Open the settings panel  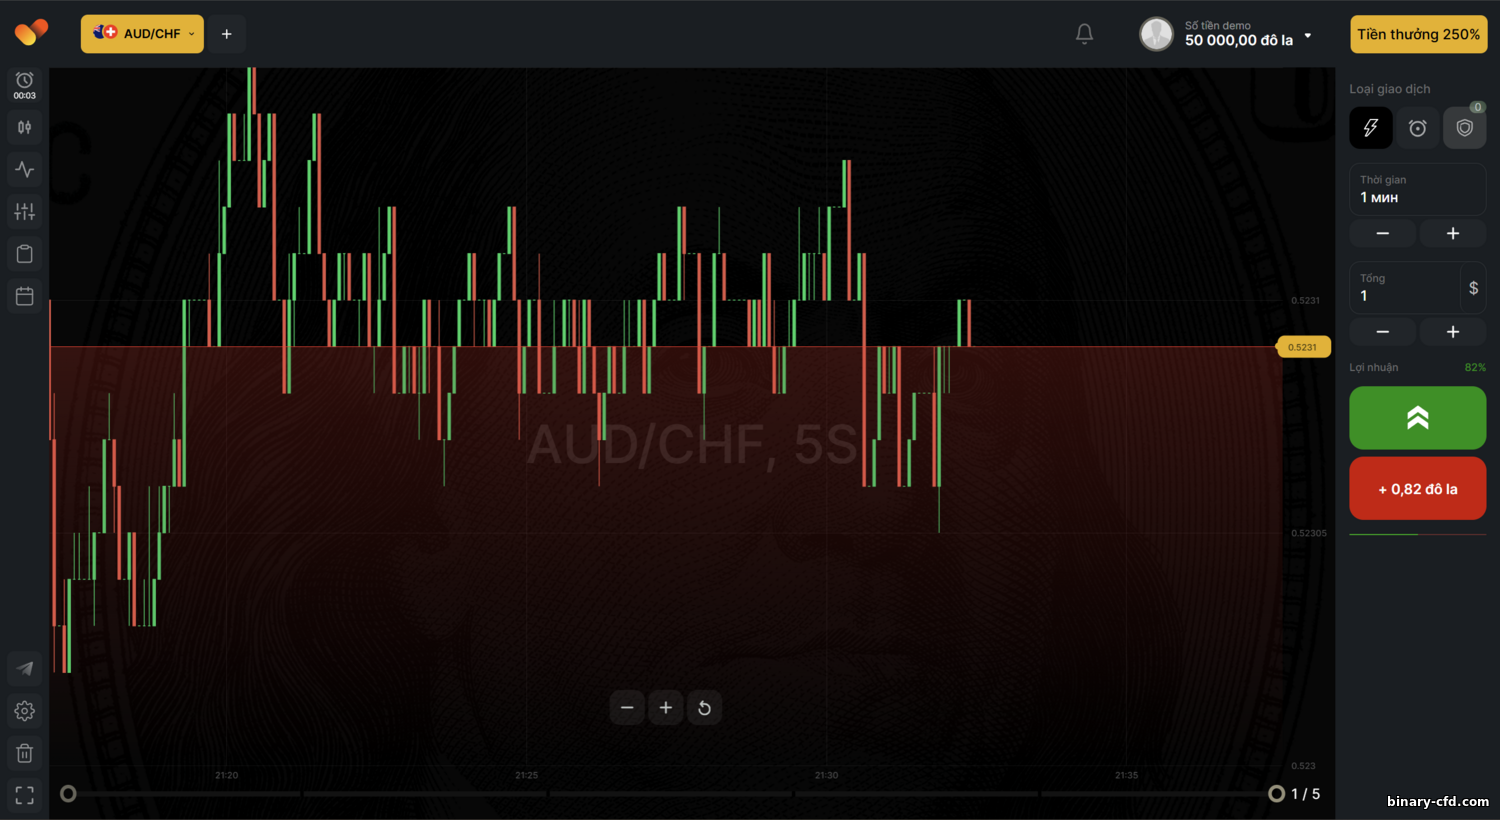[x=24, y=711]
